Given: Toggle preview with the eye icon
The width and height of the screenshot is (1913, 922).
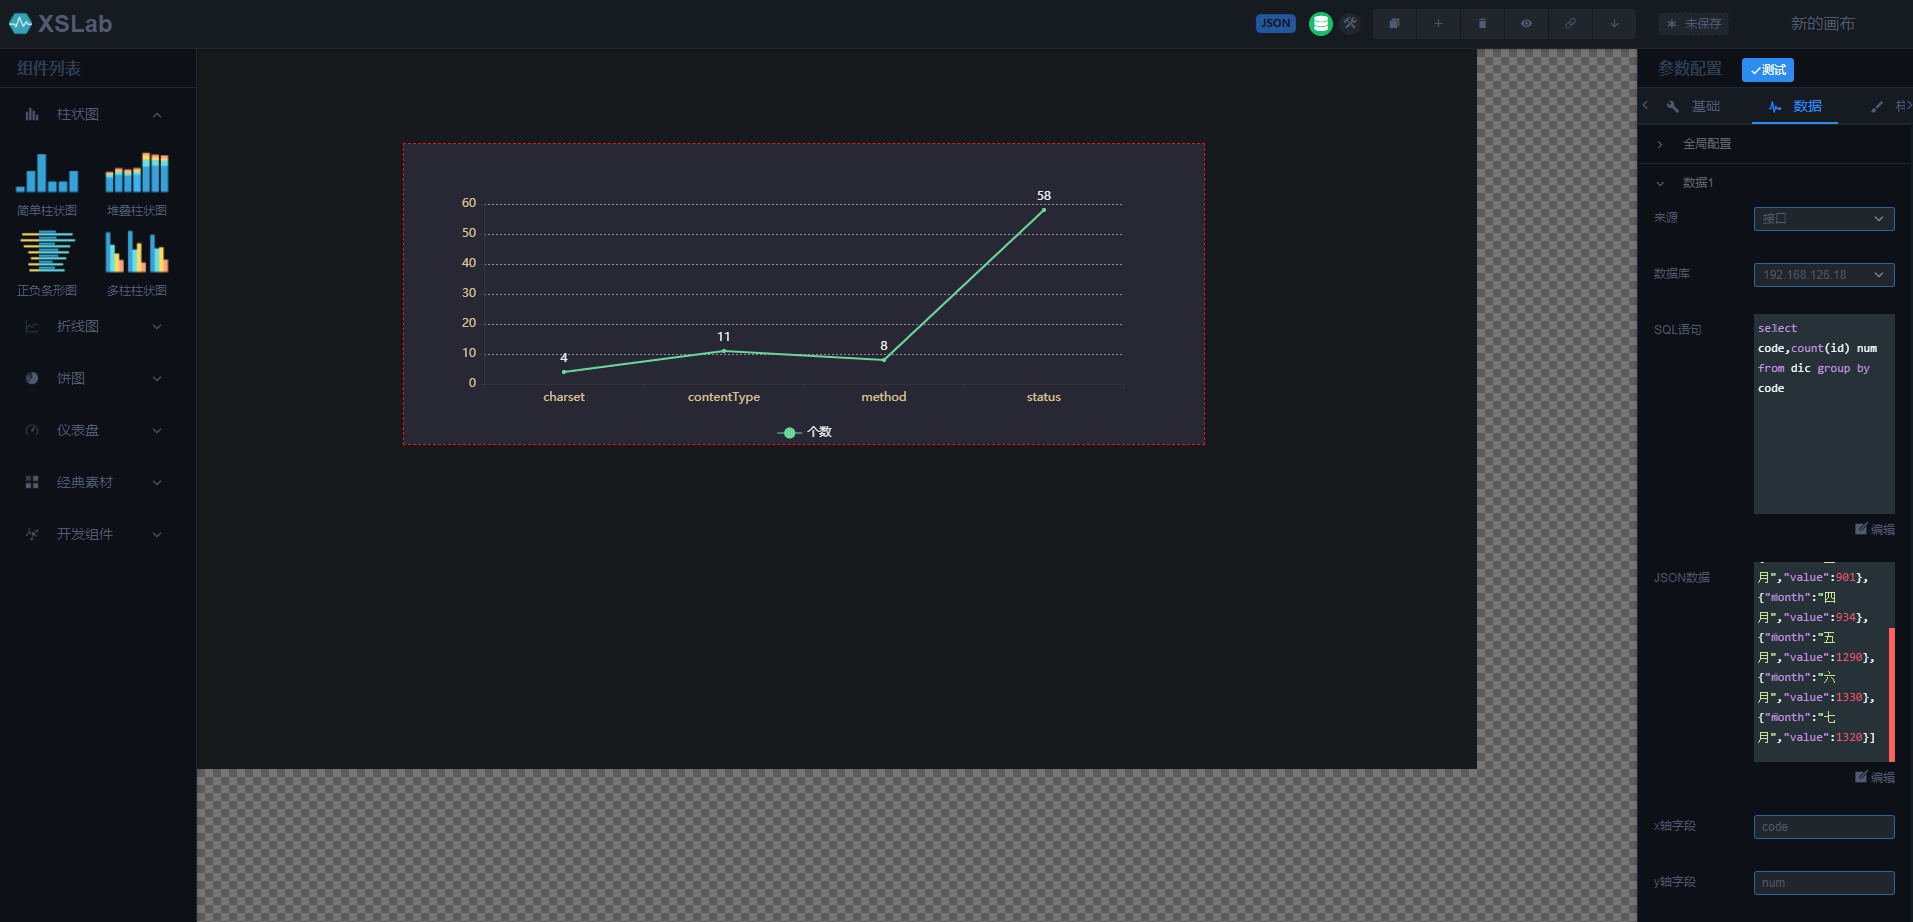Looking at the screenshot, I should click(1526, 24).
